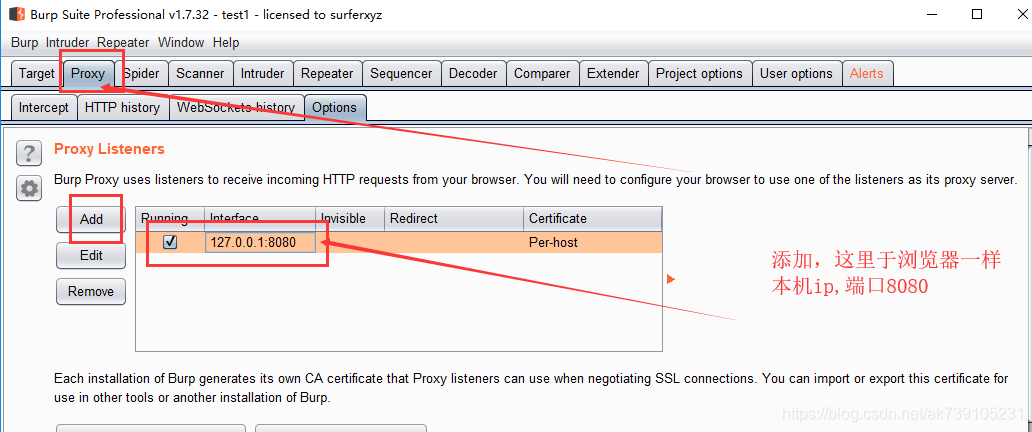Open the Proxy Listeners gear settings
This screenshot has height=432, width=1032.
click(x=28, y=189)
